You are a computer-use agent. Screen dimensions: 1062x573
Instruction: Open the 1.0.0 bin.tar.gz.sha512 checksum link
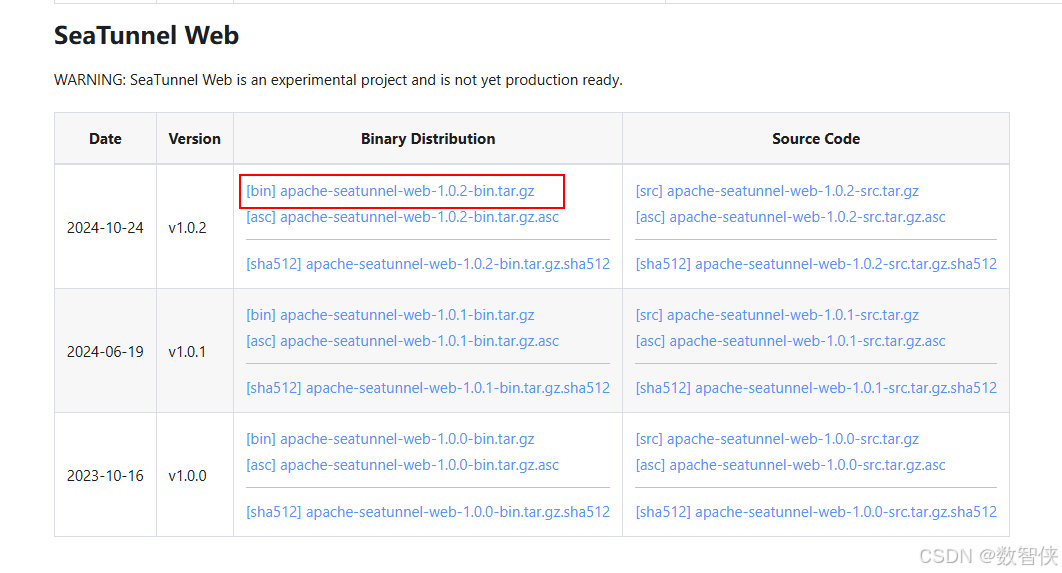[x=427, y=512]
